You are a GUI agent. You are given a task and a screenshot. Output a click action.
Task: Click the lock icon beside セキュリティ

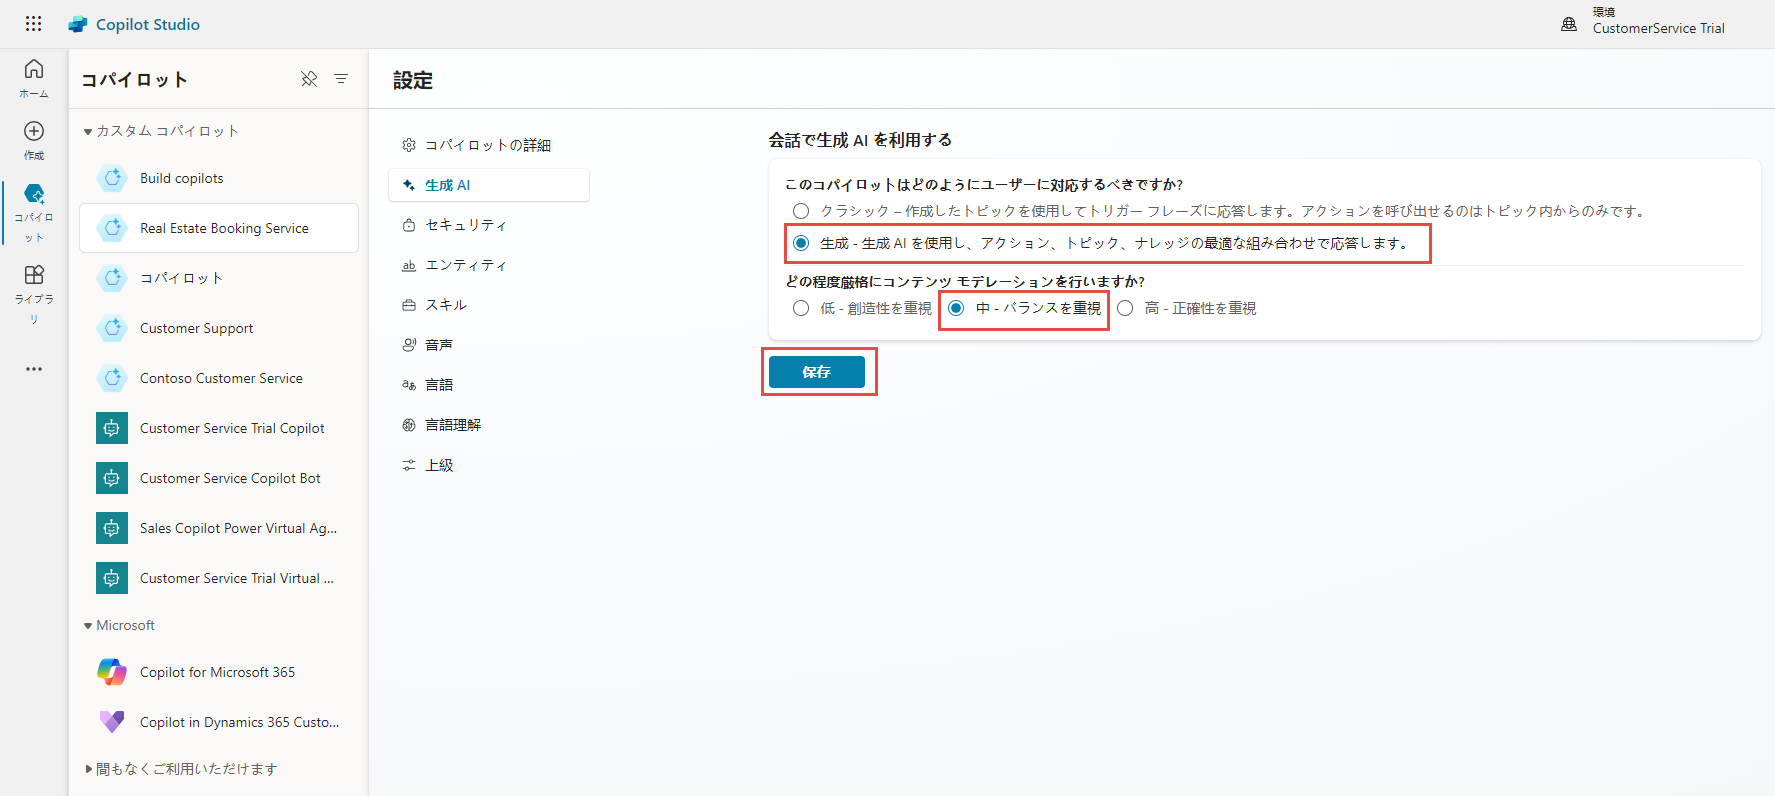pos(409,225)
